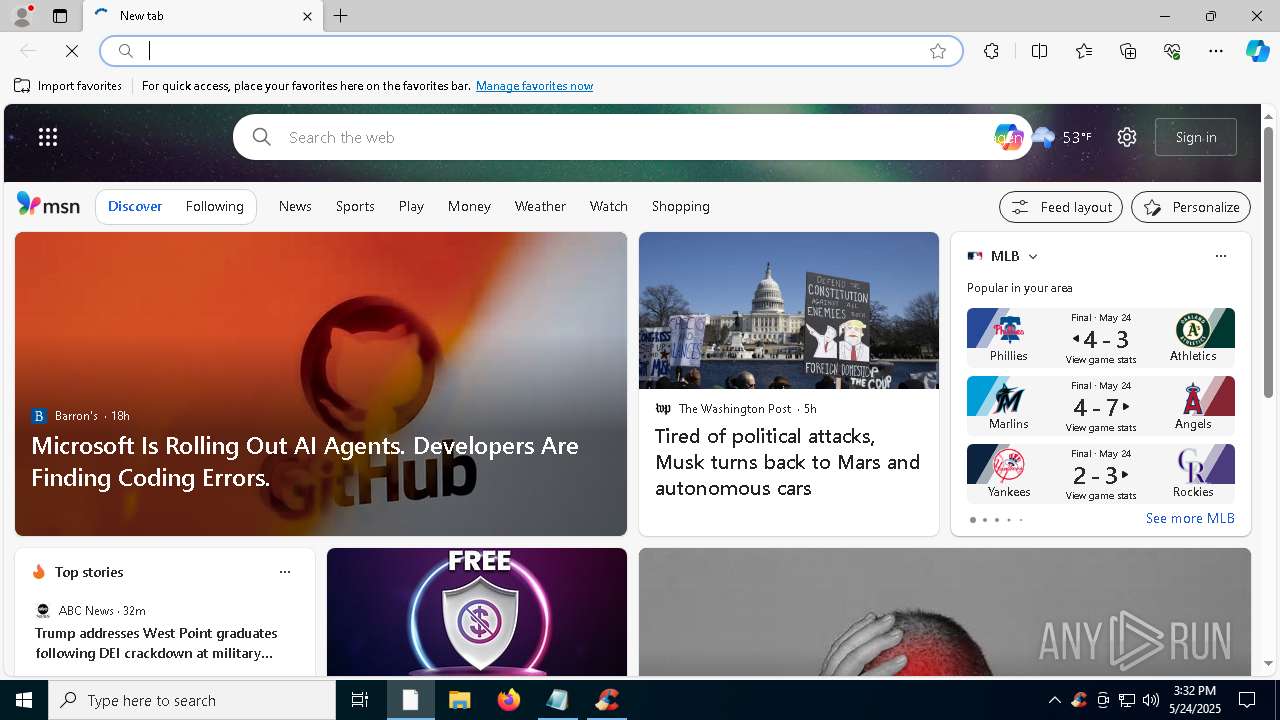Launch Firefox from taskbar

pos(509,700)
